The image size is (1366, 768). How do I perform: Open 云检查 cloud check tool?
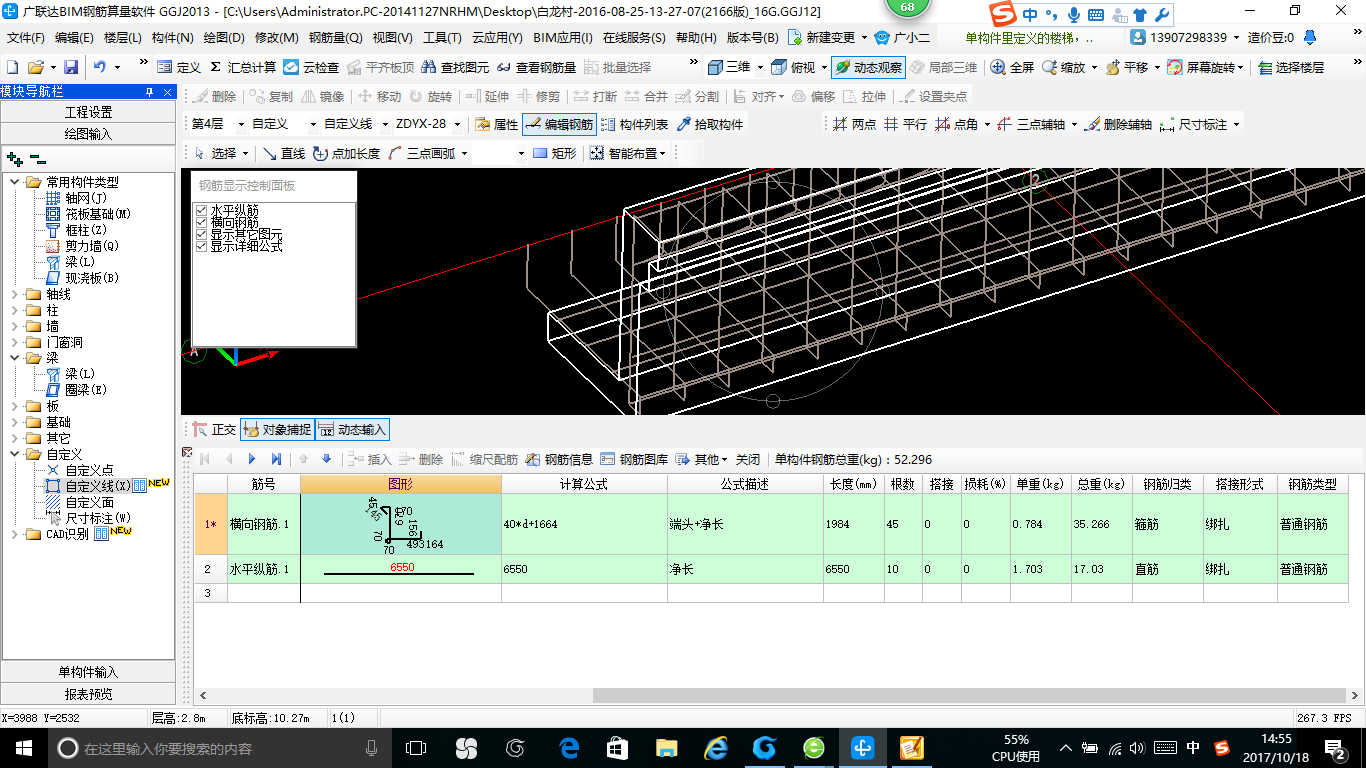tap(311, 67)
